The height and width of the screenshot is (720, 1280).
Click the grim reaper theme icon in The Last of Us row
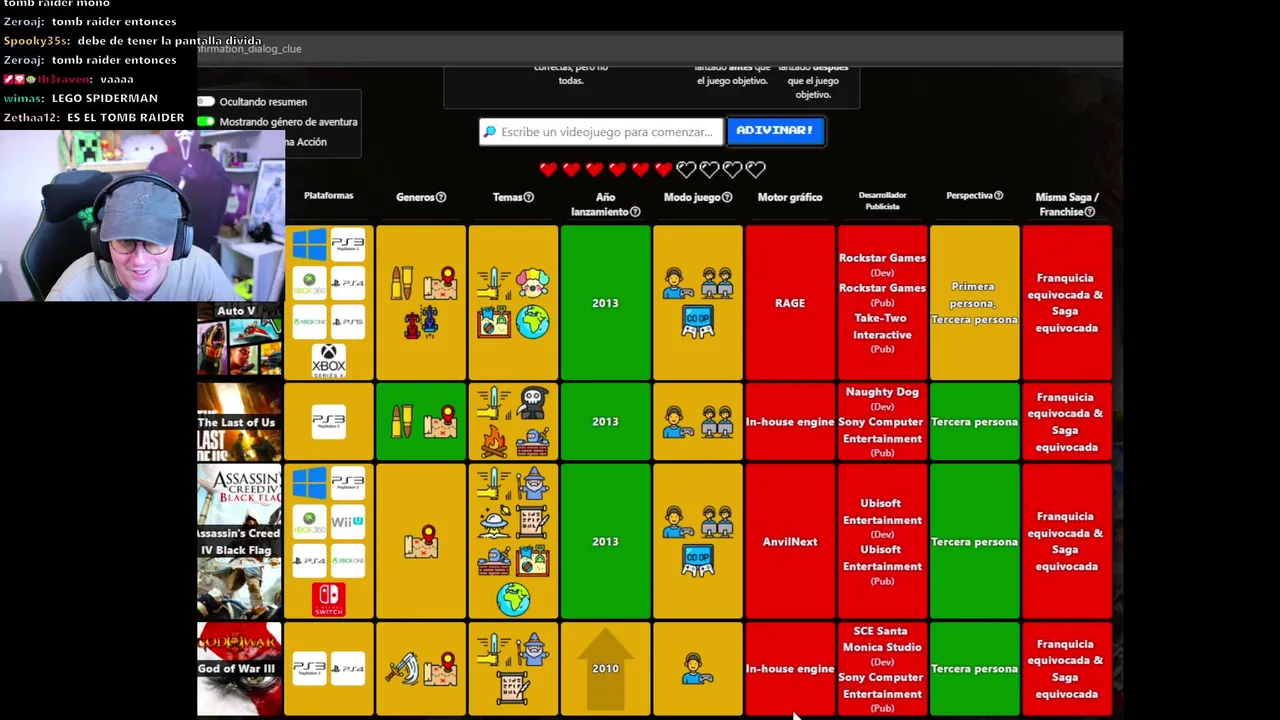click(533, 402)
